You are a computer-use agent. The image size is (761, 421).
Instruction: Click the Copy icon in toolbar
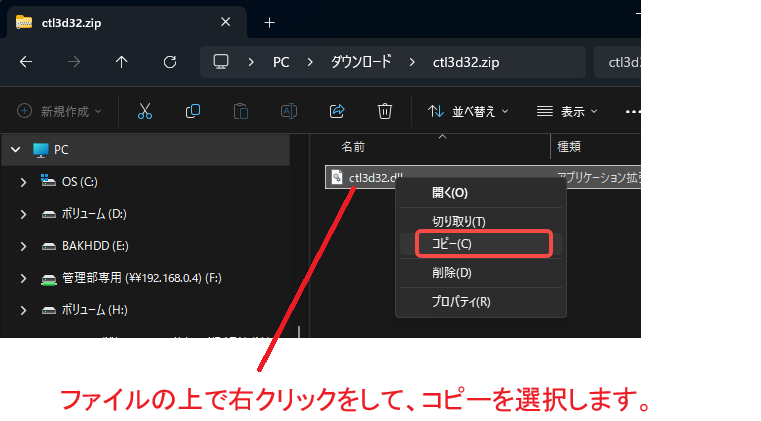193,111
